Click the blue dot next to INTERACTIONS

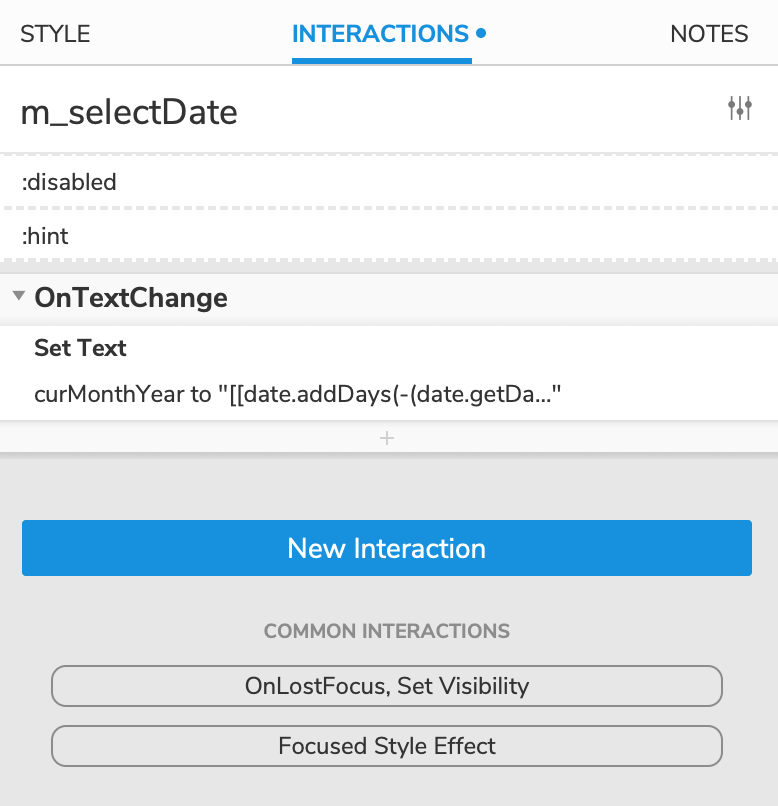pyautogui.click(x=481, y=32)
